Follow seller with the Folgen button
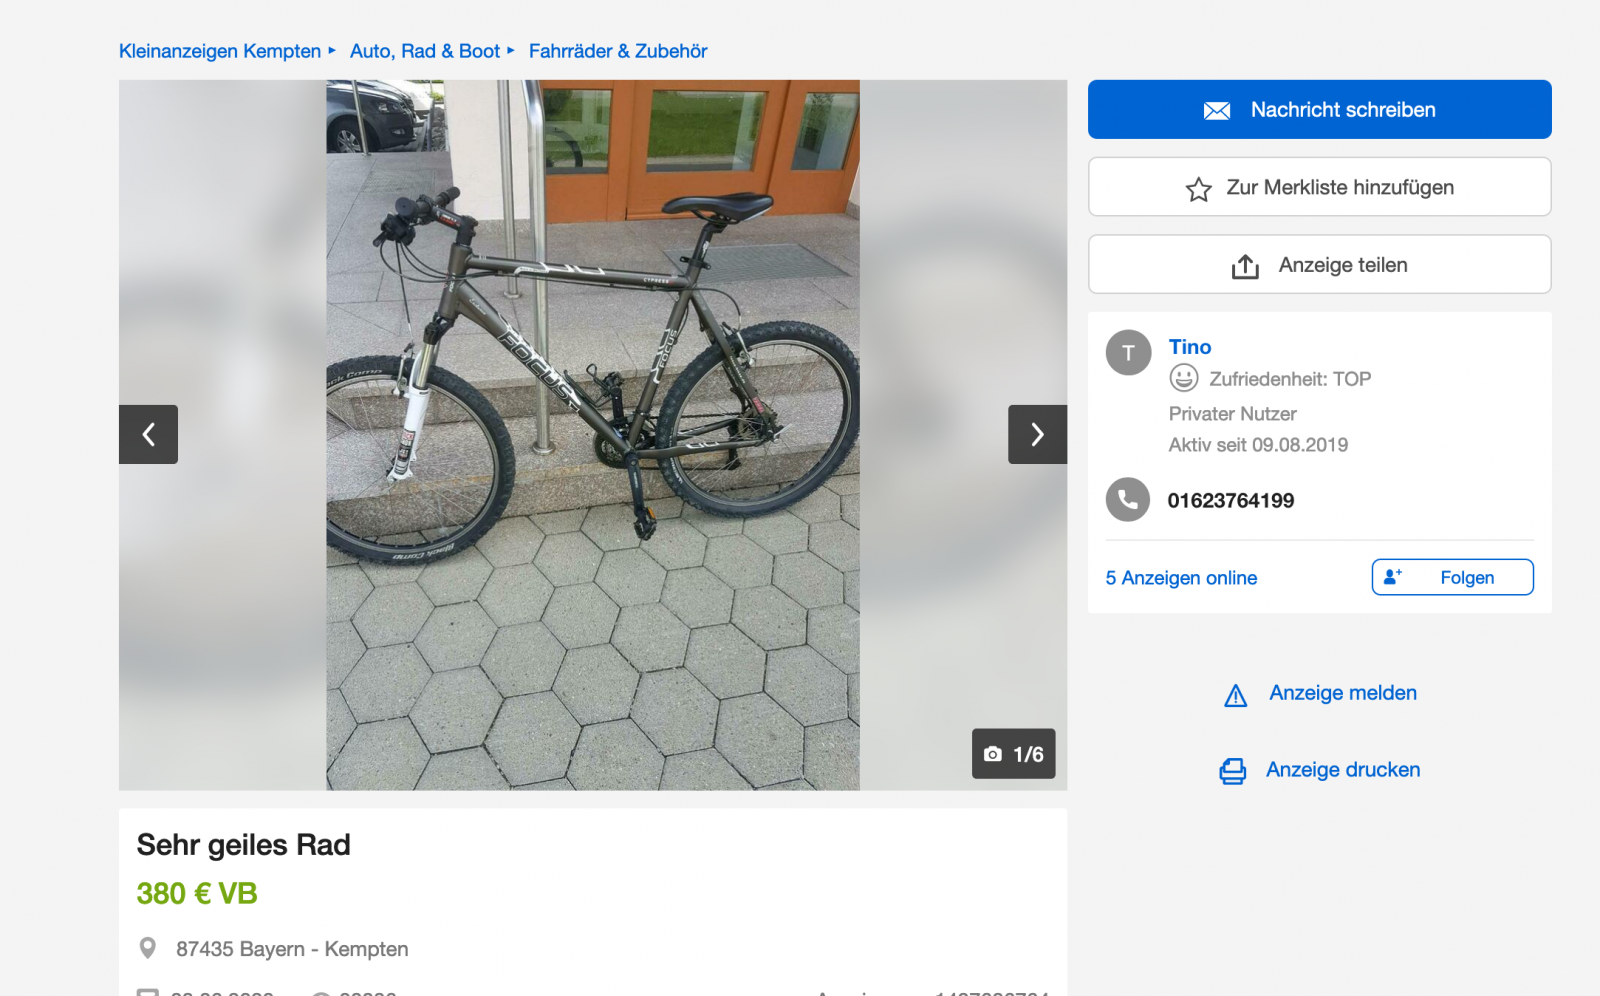The height and width of the screenshot is (996, 1600). click(1452, 577)
